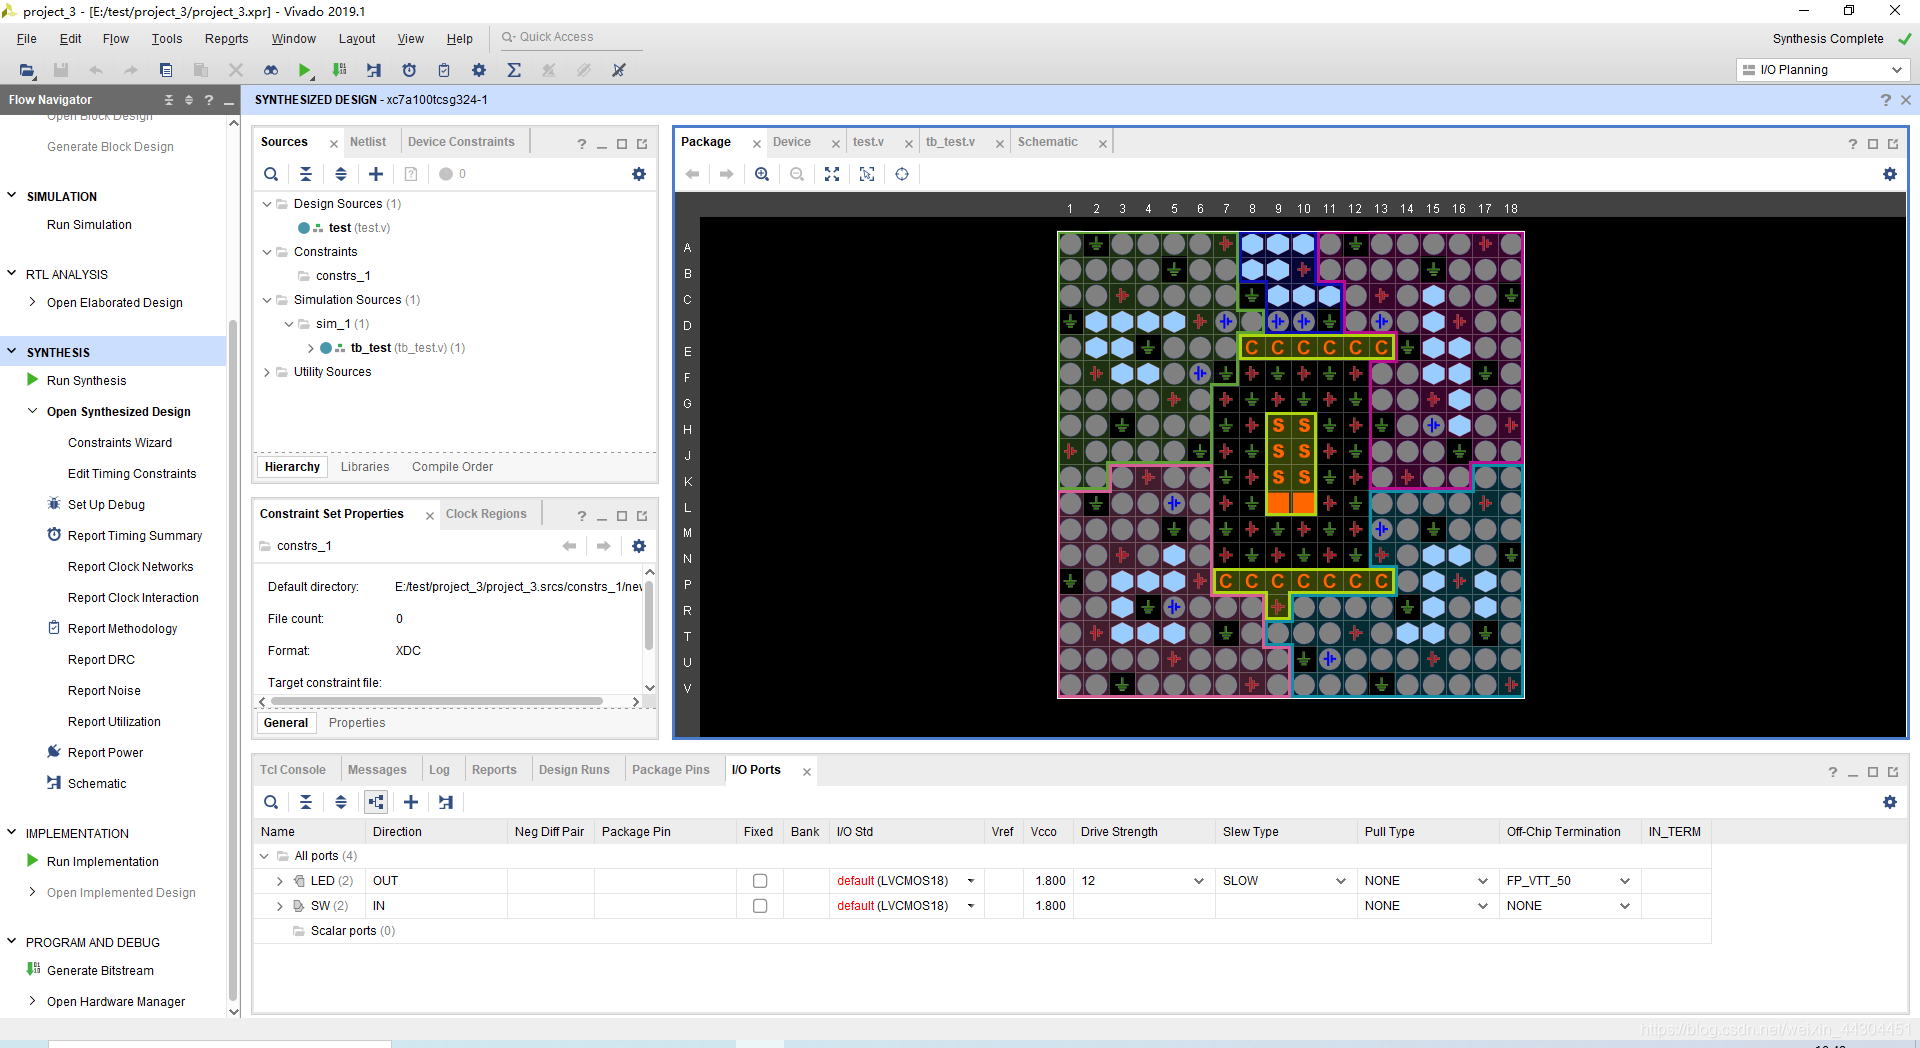This screenshot has height=1048, width=1920.
Task: Open the Flow menu
Action: [116, 39]
